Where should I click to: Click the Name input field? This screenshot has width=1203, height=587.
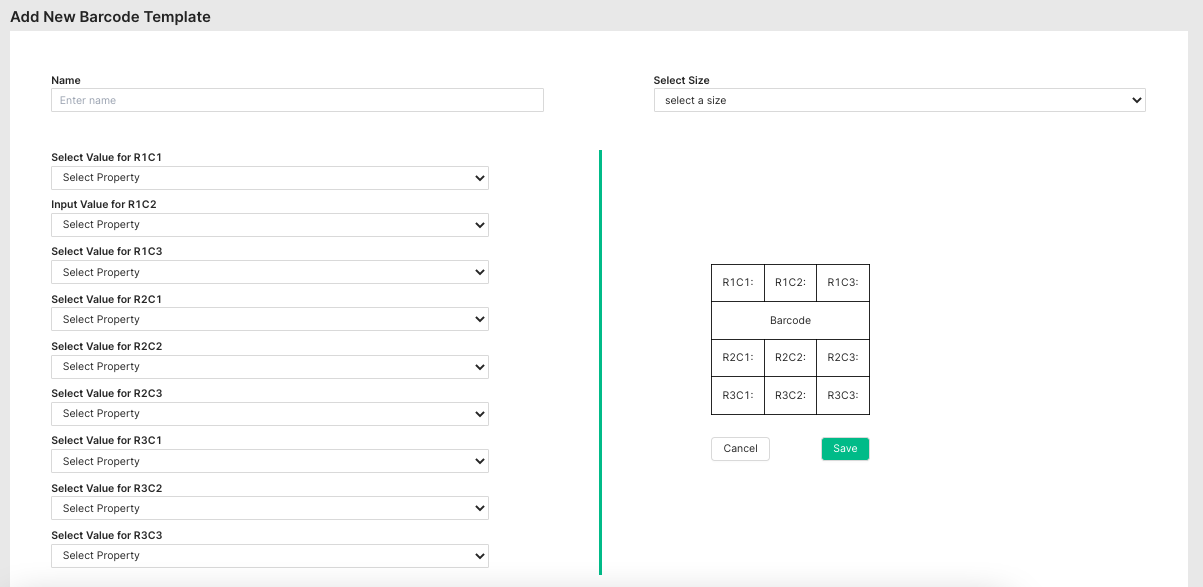(x=297, y=100)
